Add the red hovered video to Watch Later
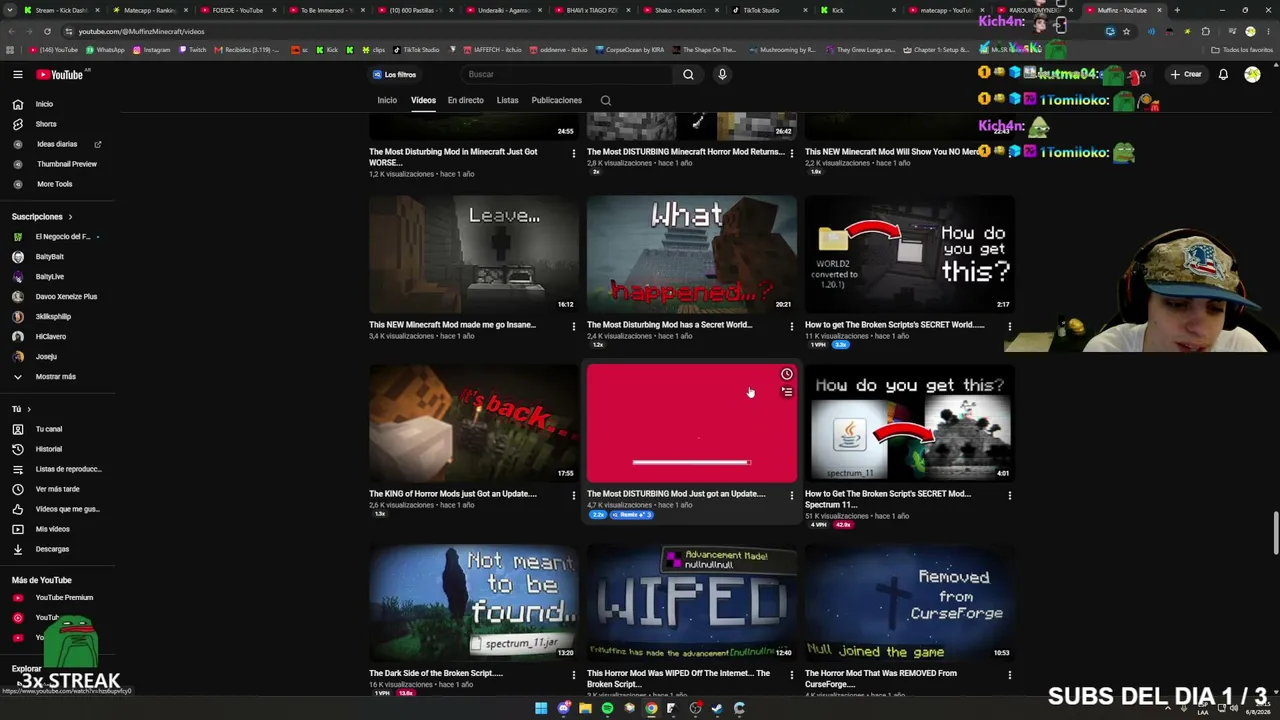The width and height of the screenshot is (1280, 720). point(787,374)
